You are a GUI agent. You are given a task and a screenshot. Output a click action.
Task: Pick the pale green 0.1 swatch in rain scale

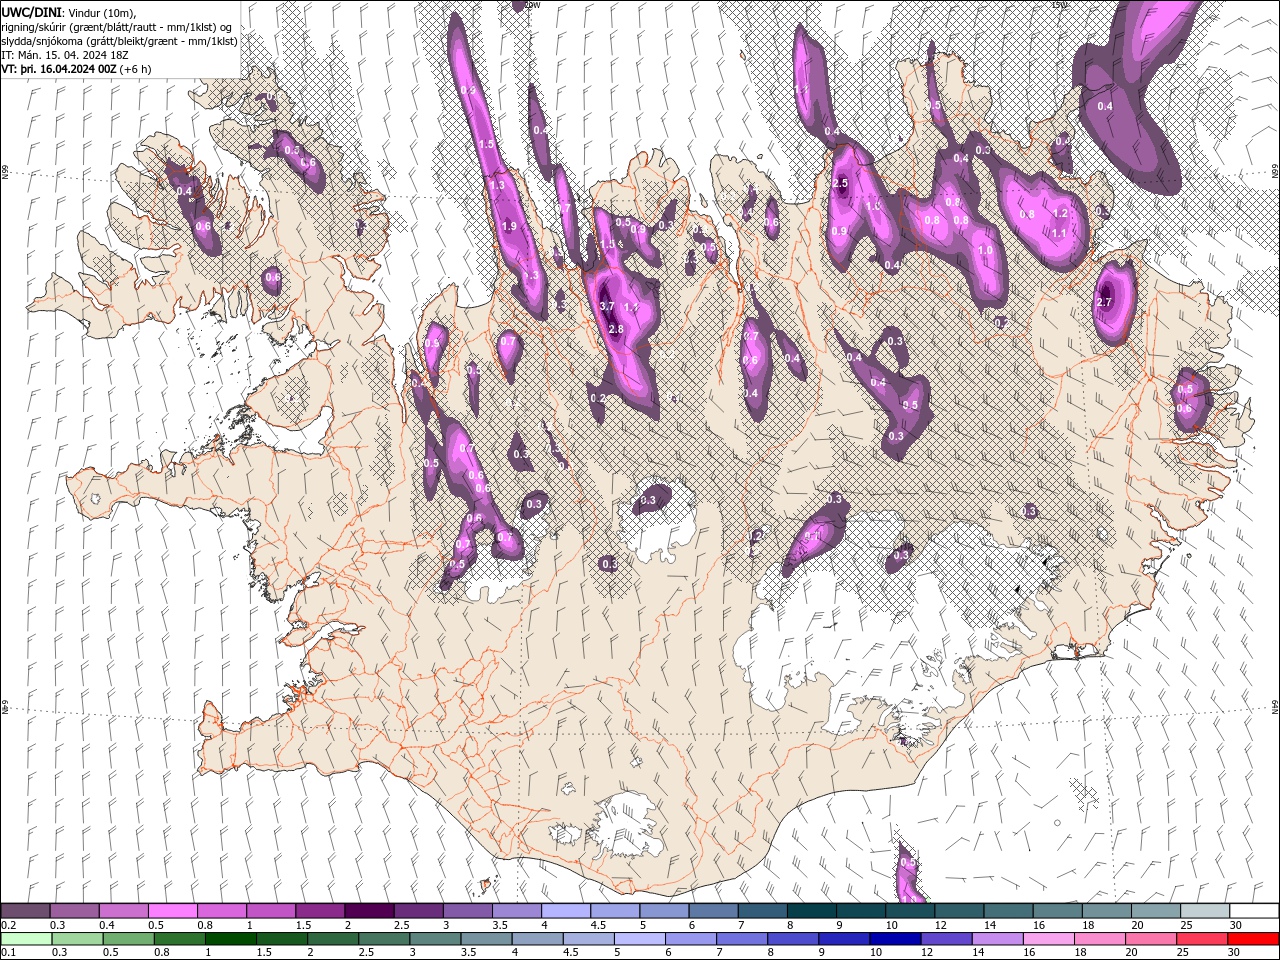click(25, 939)
